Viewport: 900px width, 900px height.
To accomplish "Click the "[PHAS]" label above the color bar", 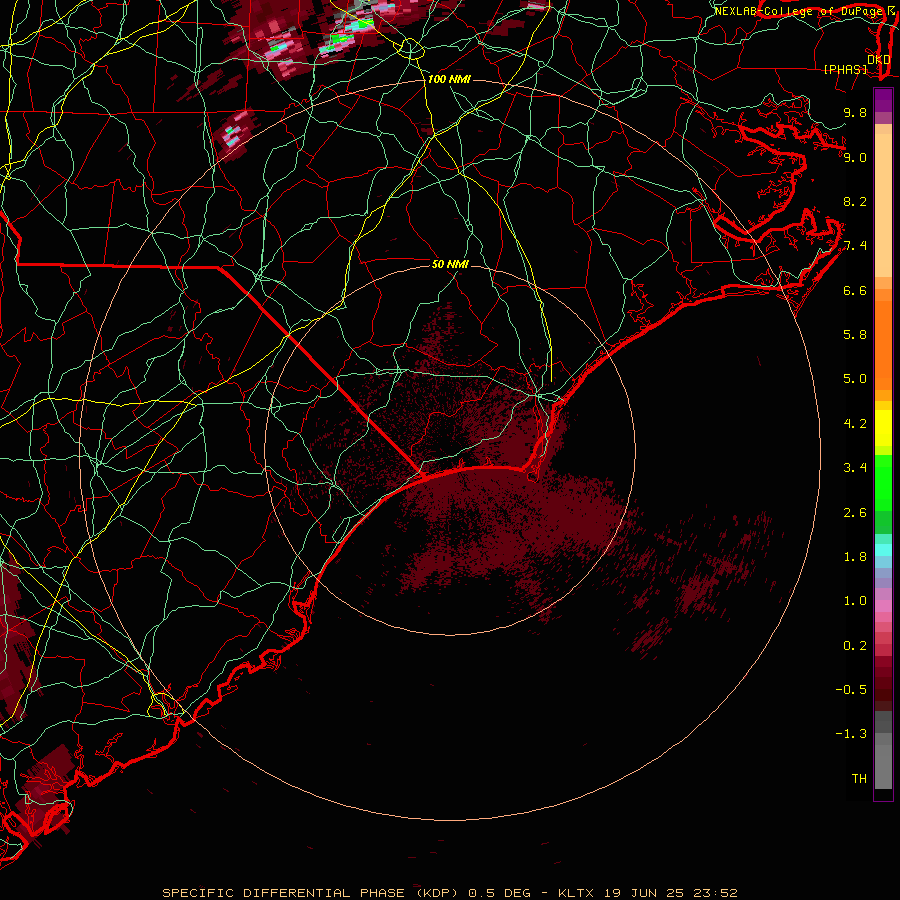I will click(845, 69).
